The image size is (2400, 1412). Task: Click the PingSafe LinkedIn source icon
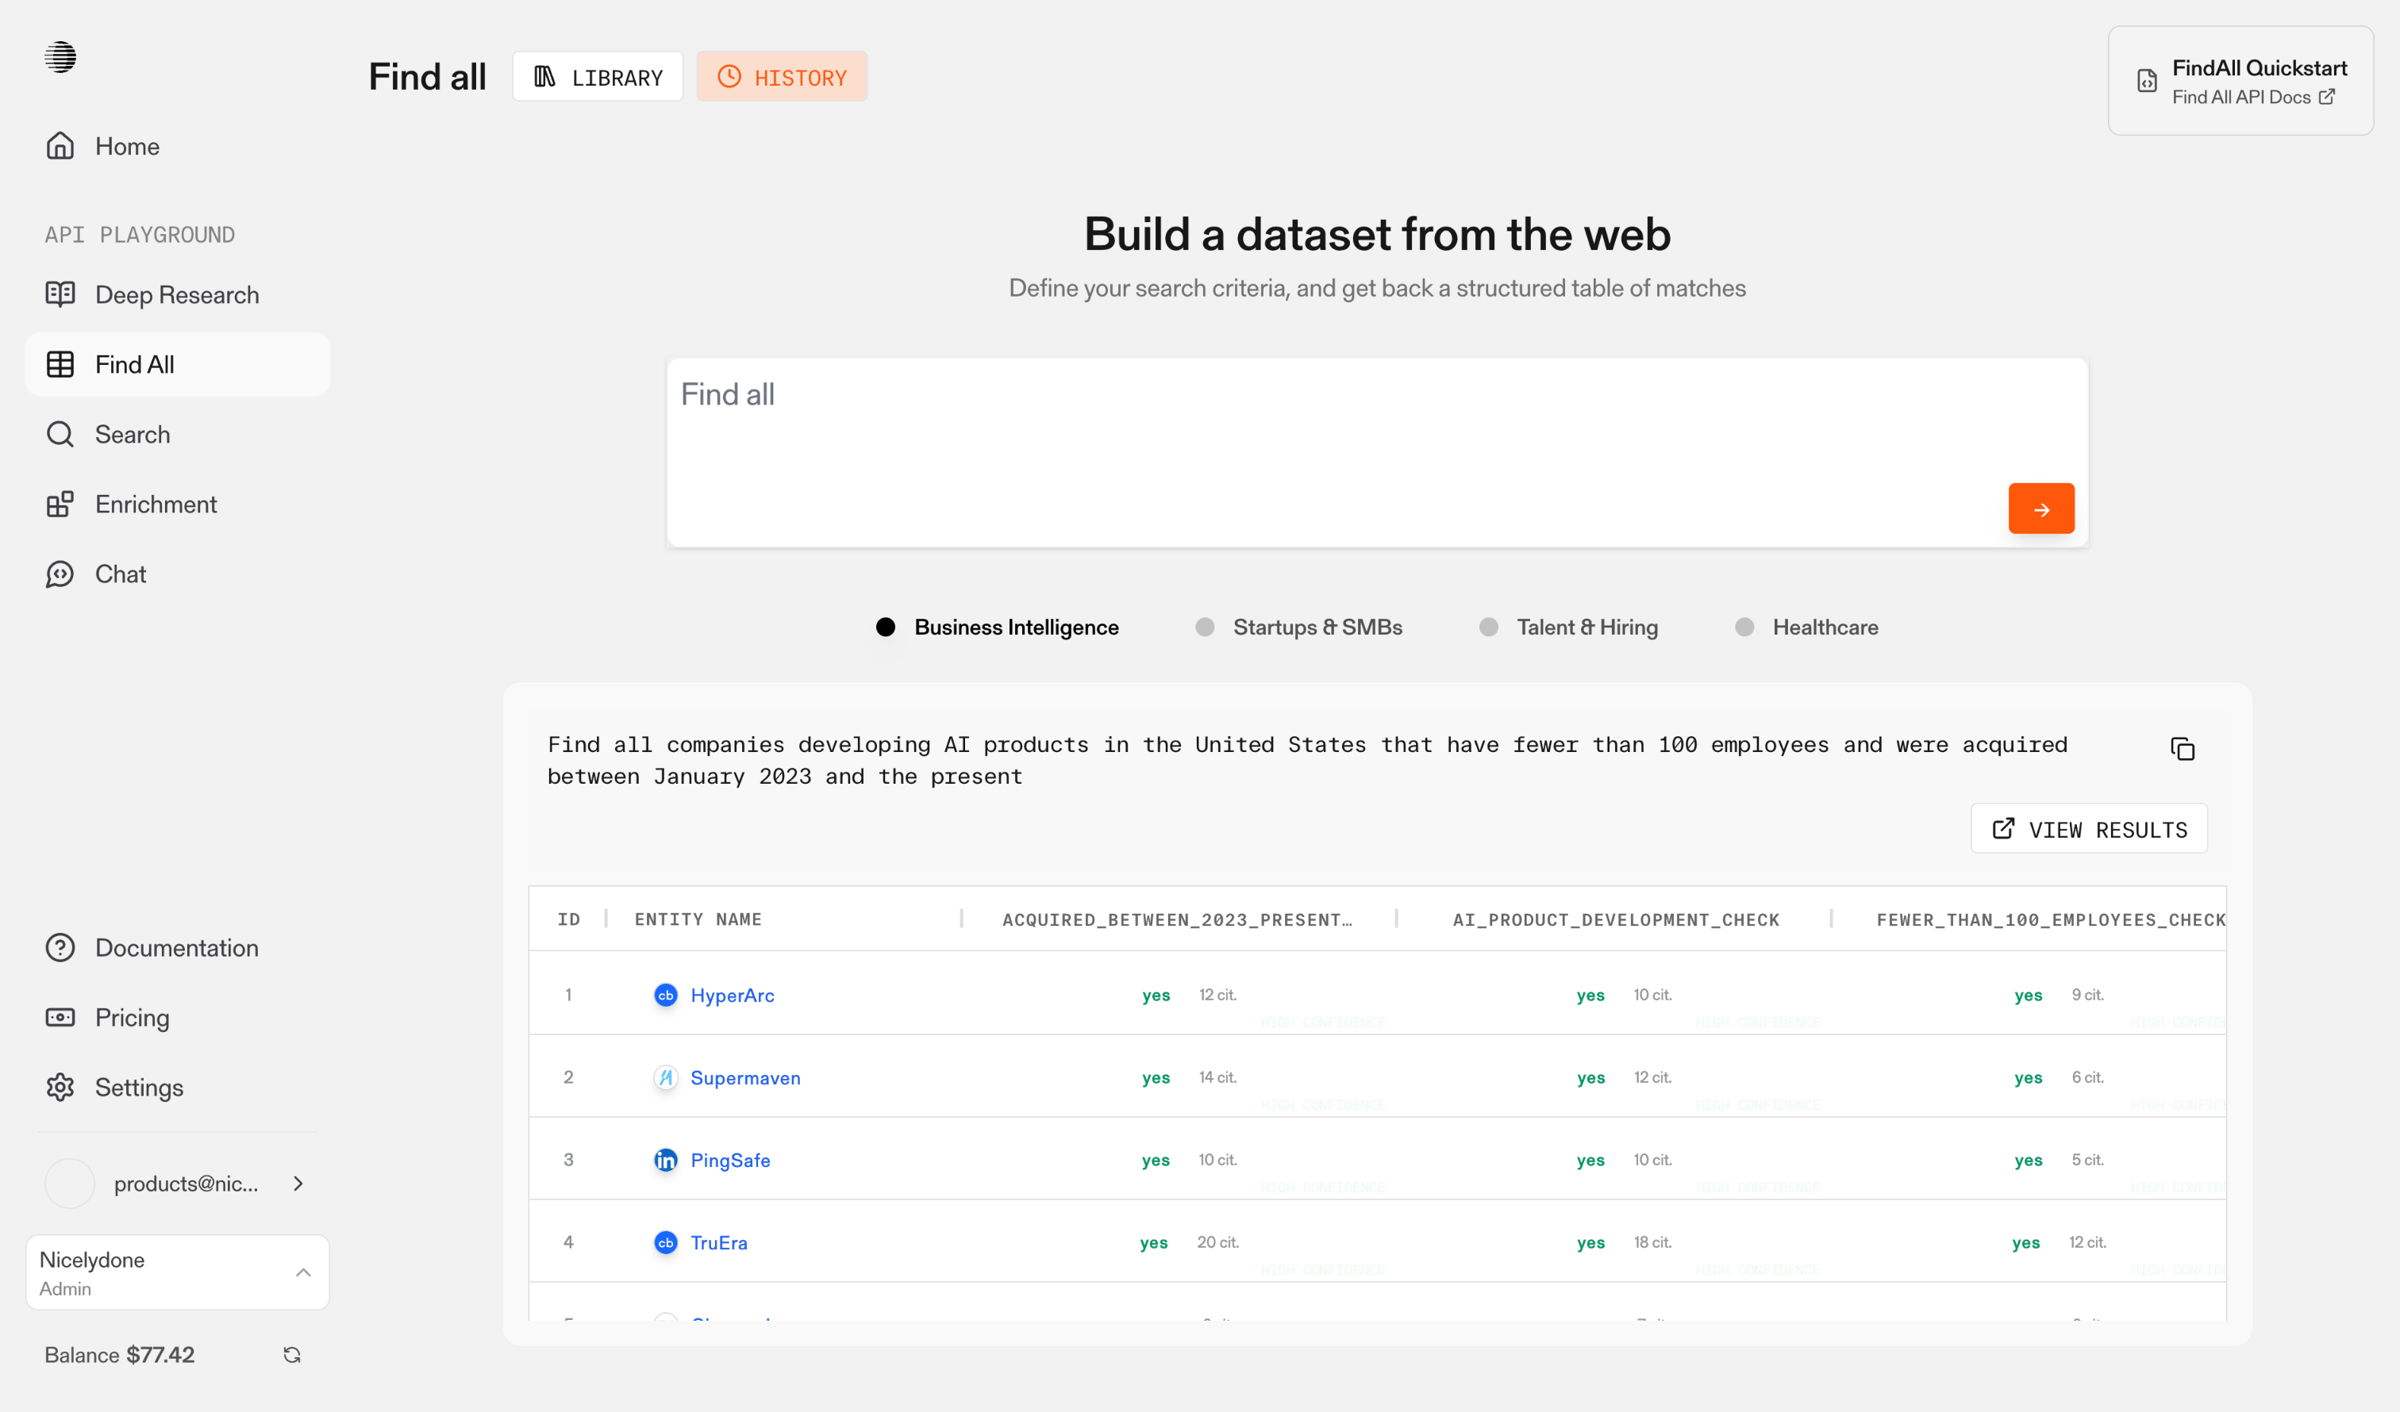665,1161
